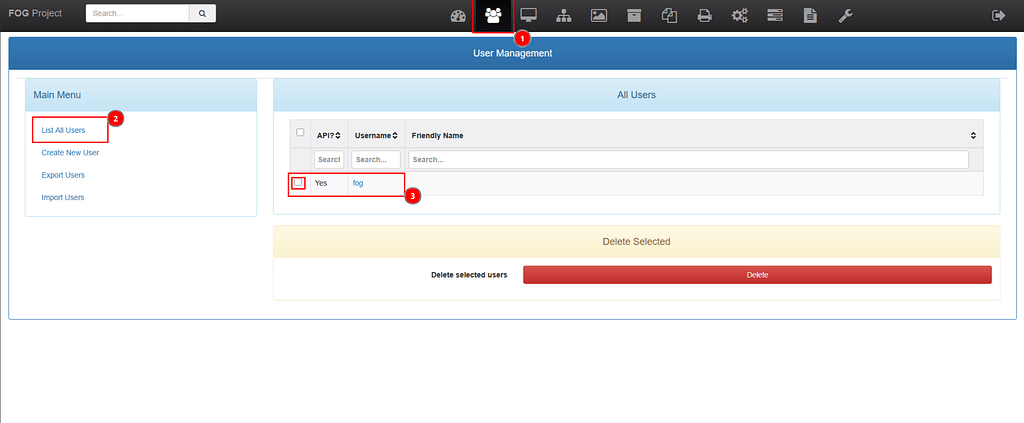Select Create New User menu item
The width and height of the screenshot is (1024, 423).
click(x=70, y=153)
